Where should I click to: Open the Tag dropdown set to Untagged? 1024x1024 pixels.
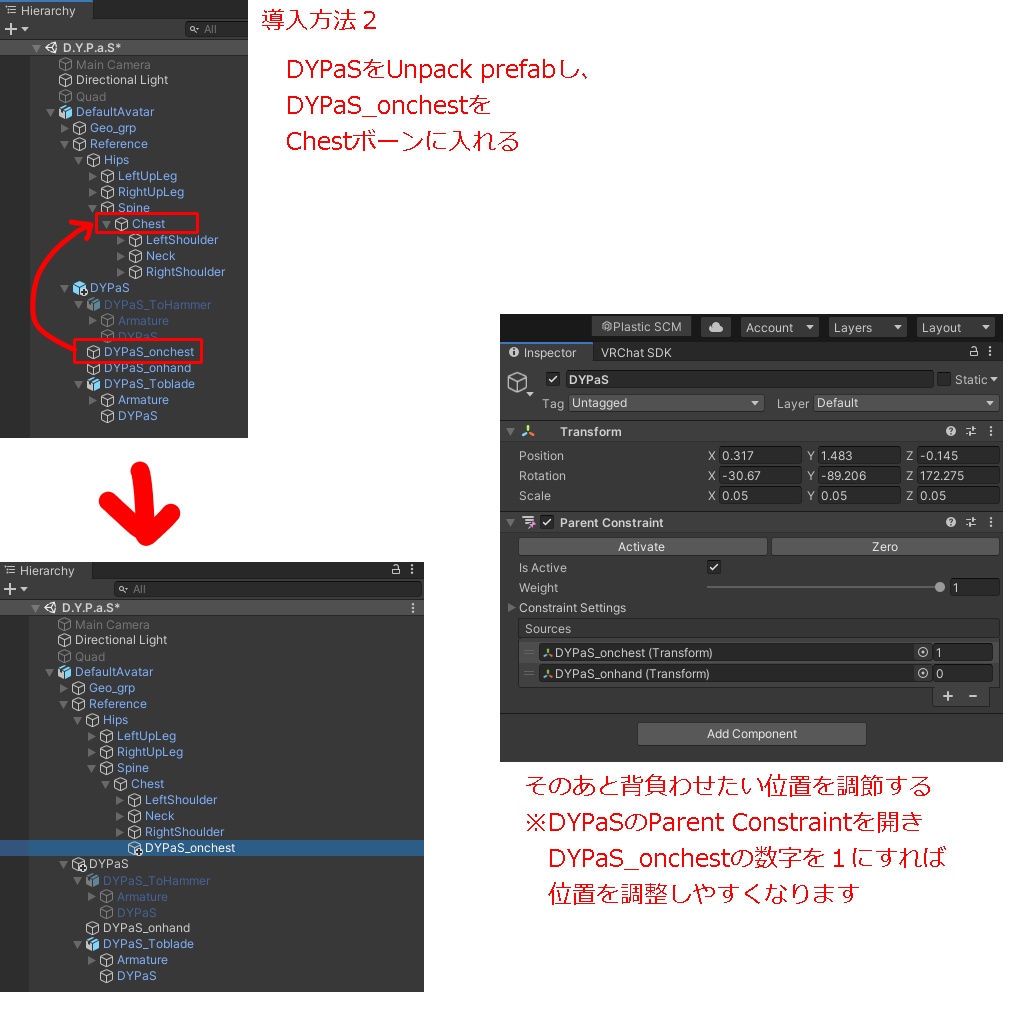pos(666,403)
